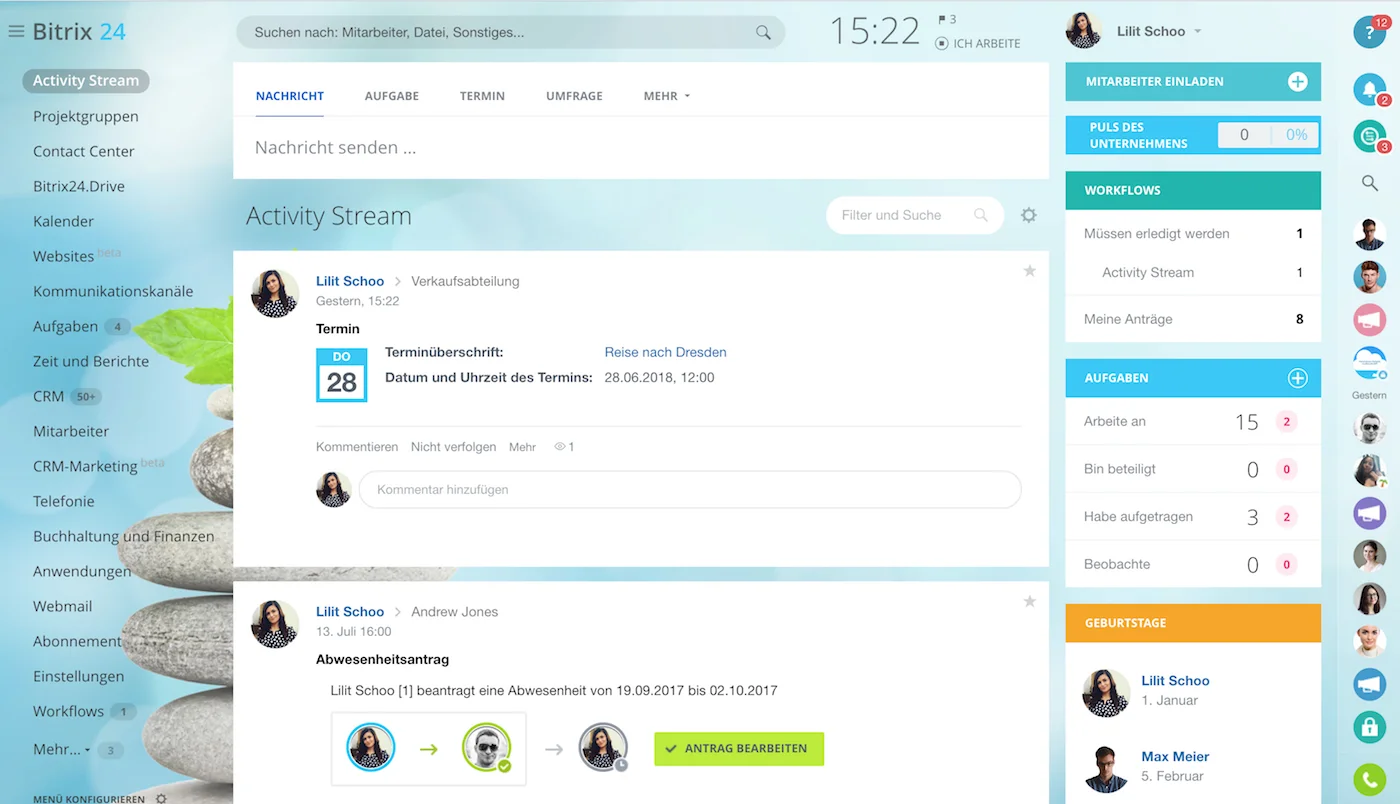Collapse the left menu with hamburger icon
The width and height of the screenshot is (1400, 804).
[16, 32]
